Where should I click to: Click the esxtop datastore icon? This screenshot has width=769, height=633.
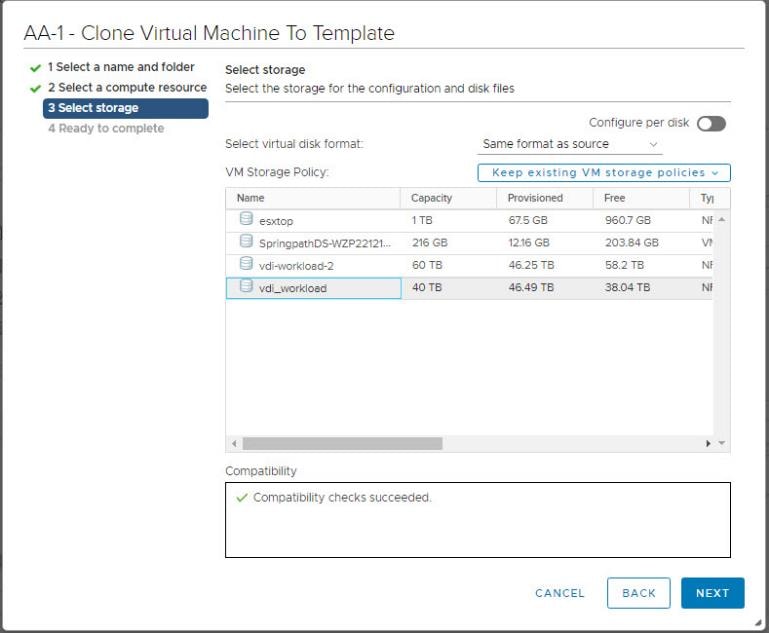tap(246, 219)
